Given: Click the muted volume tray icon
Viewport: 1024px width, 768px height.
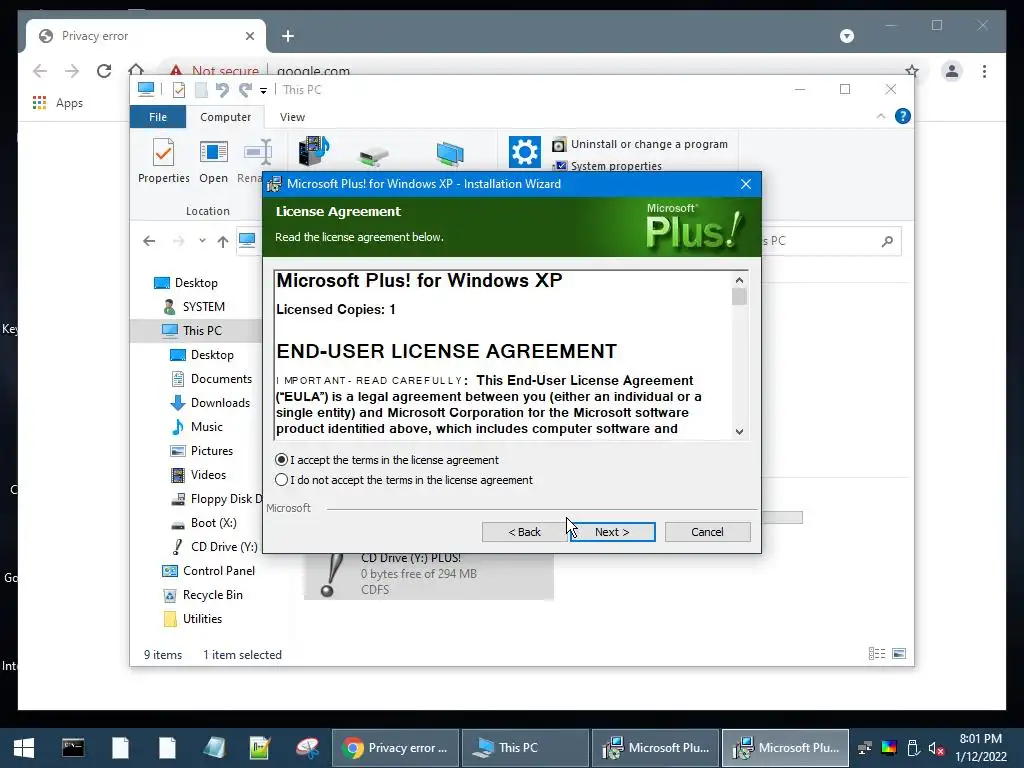Looking at the screenshot, I should 936,748.
